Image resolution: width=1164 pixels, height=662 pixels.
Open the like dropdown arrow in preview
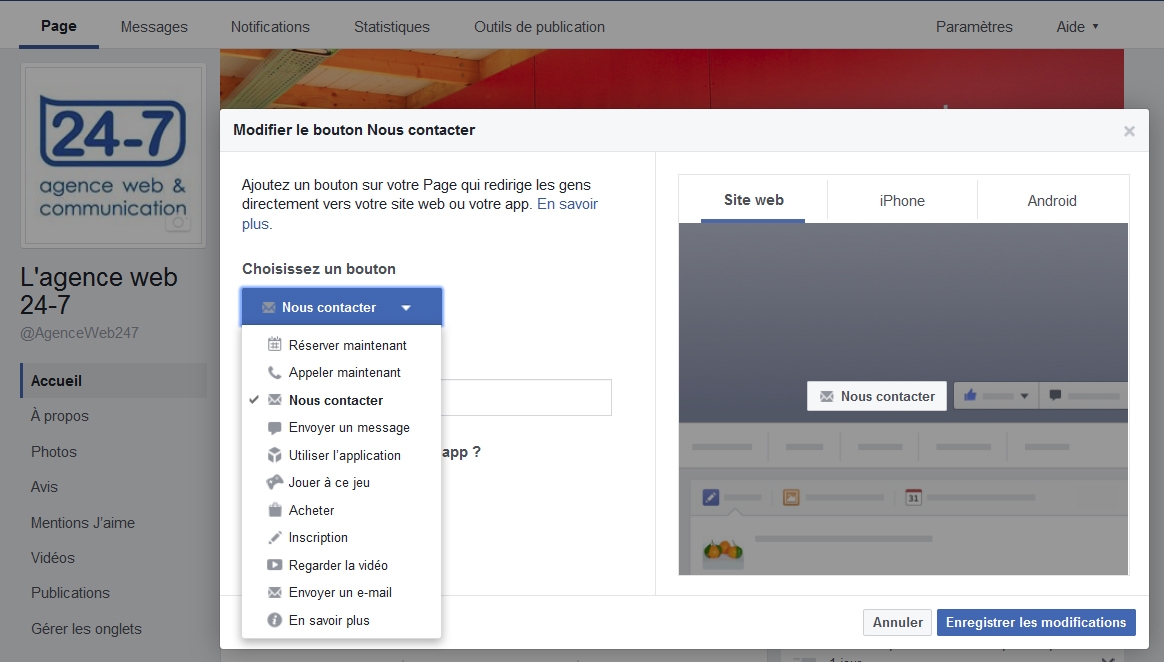pos(1024,396)
